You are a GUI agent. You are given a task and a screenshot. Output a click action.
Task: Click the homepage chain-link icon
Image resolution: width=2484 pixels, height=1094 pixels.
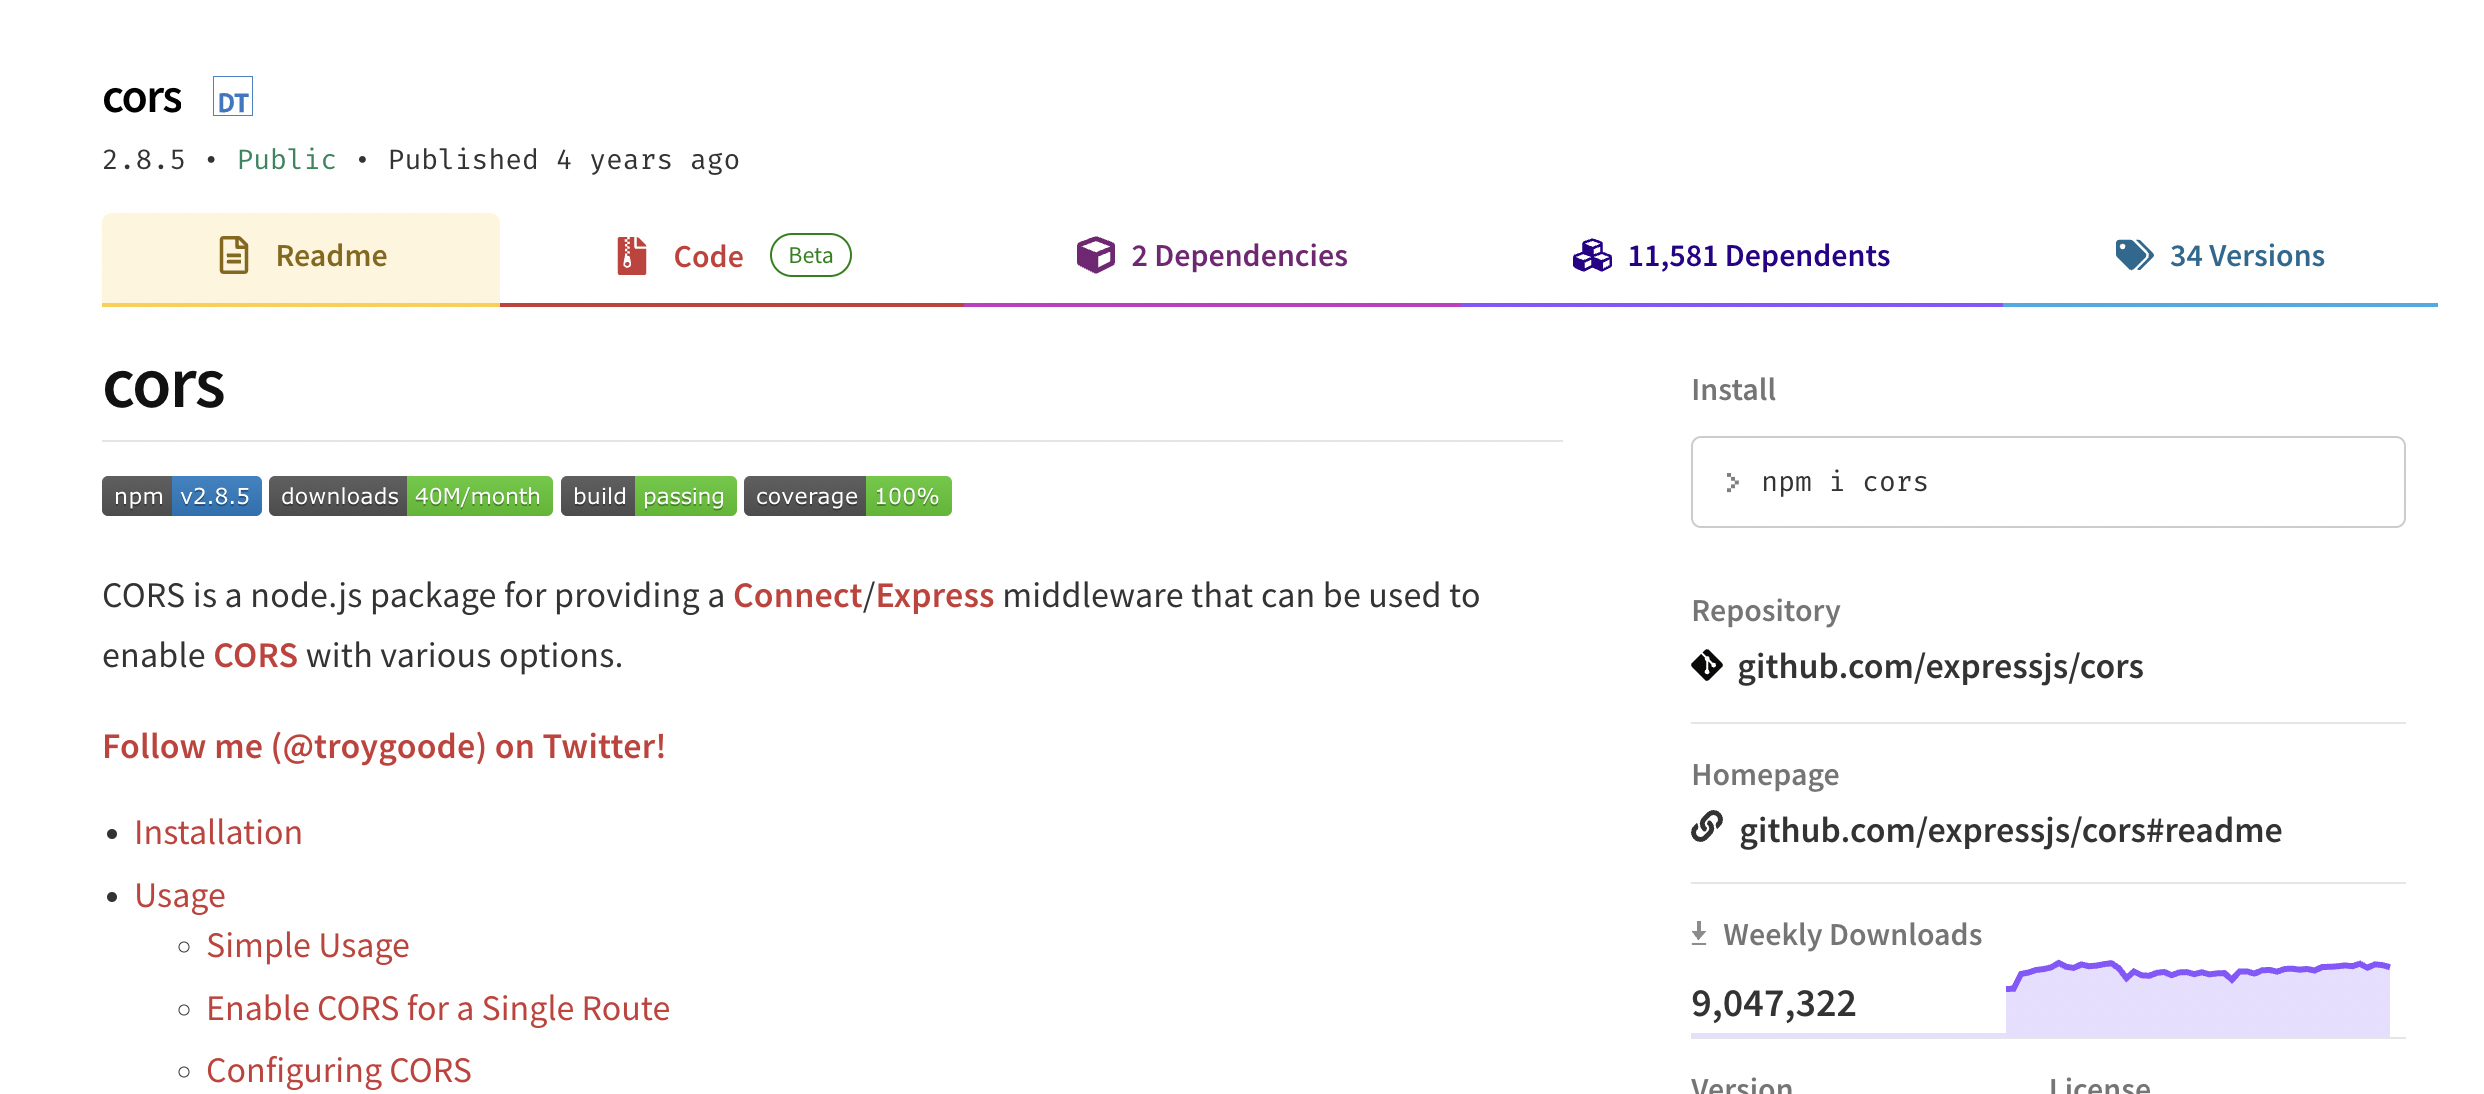[x=1707, y=828]
